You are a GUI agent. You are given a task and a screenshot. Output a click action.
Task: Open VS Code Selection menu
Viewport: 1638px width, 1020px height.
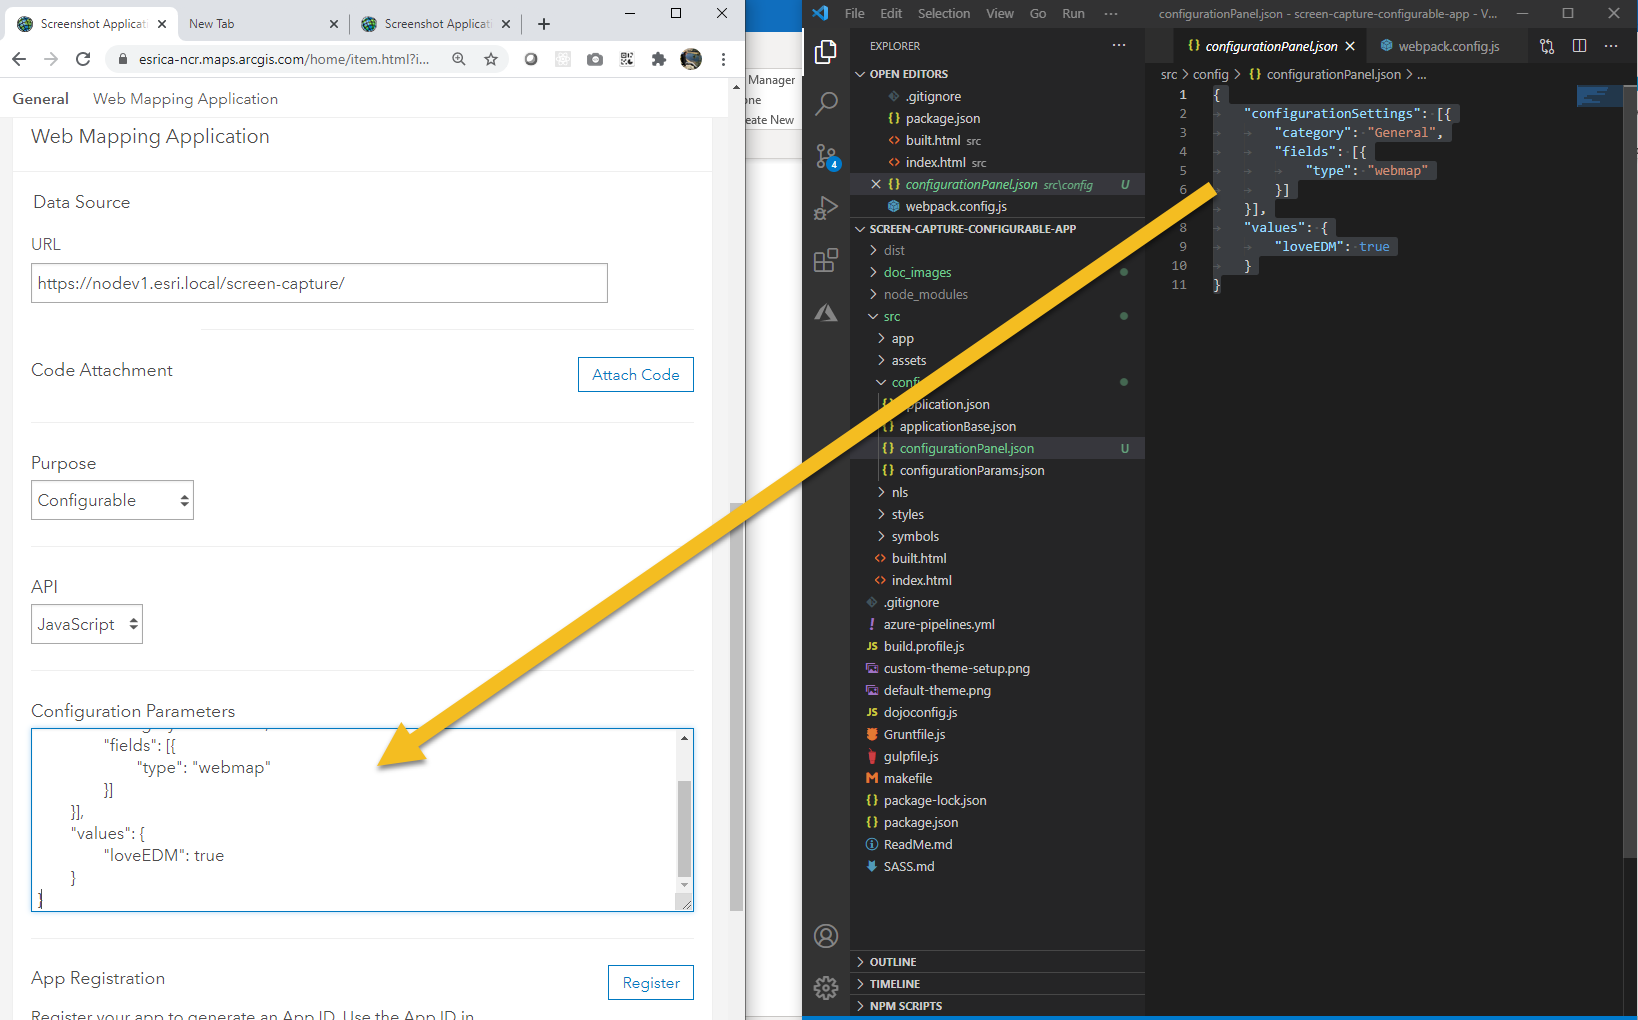coord(944,13)
